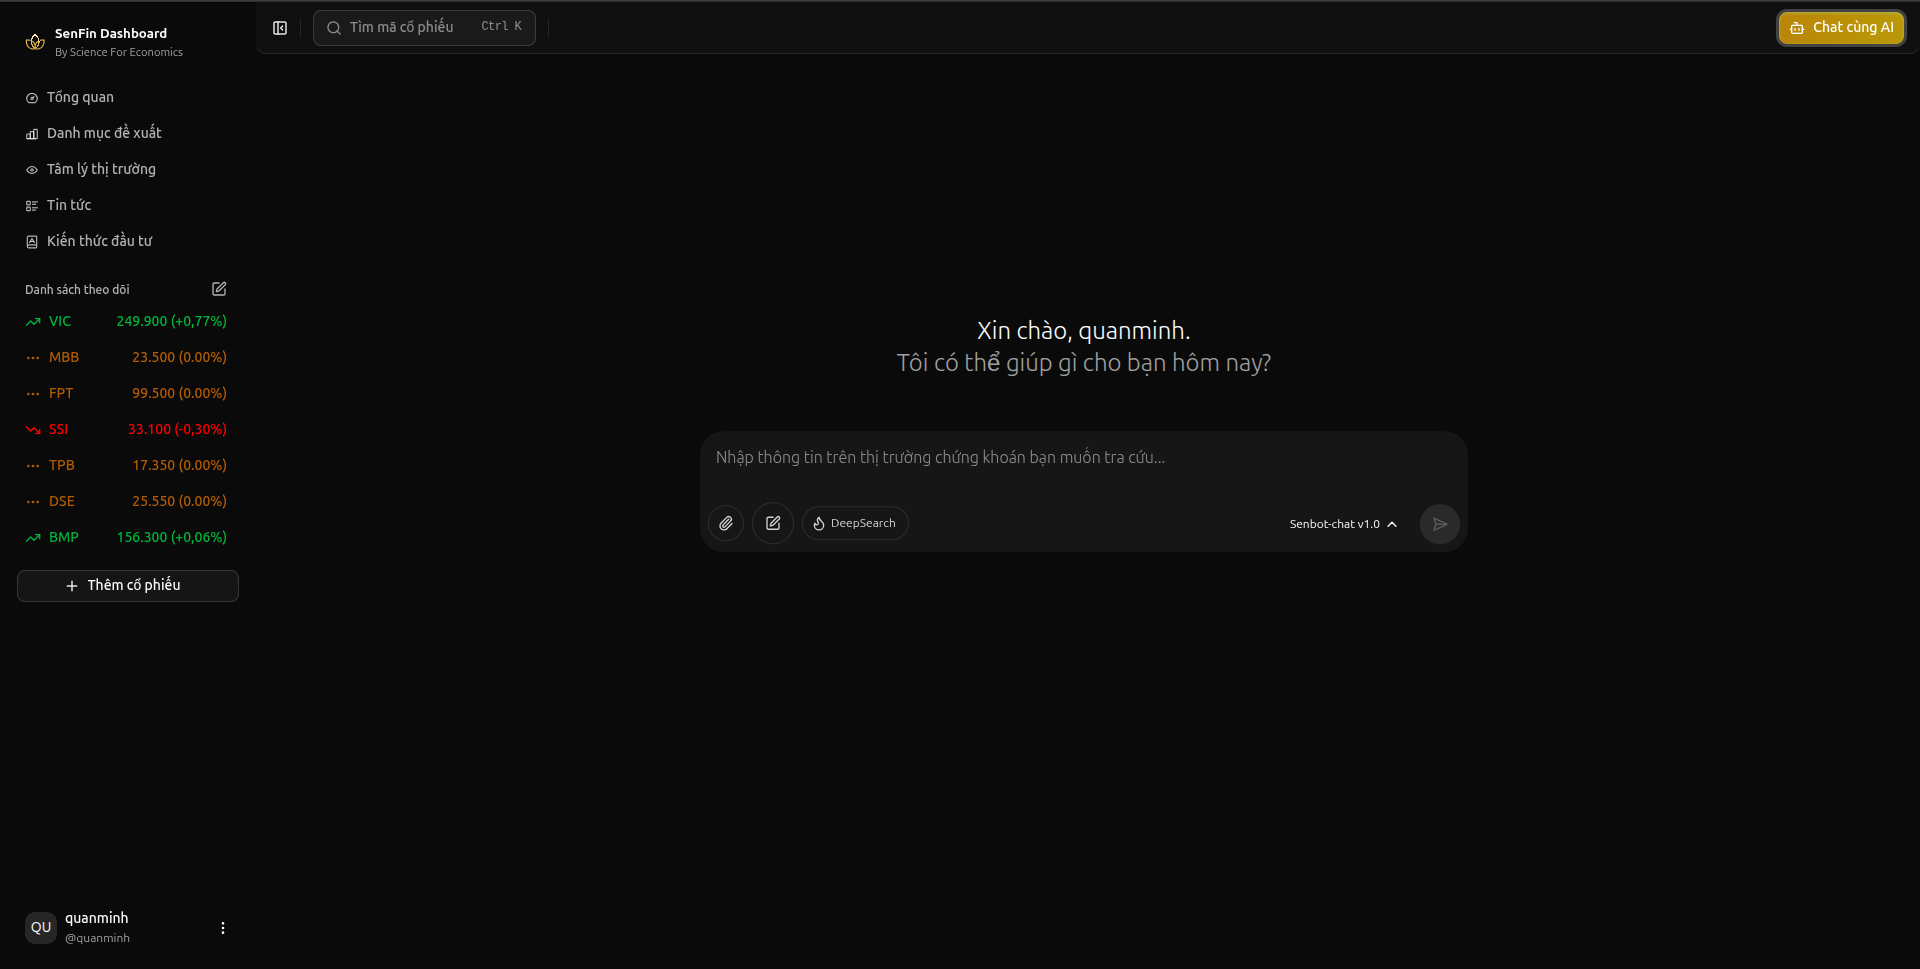Screen dimensions: 1920x969
Task: Click the send message arrow icon
Action: coord(1439,524)
